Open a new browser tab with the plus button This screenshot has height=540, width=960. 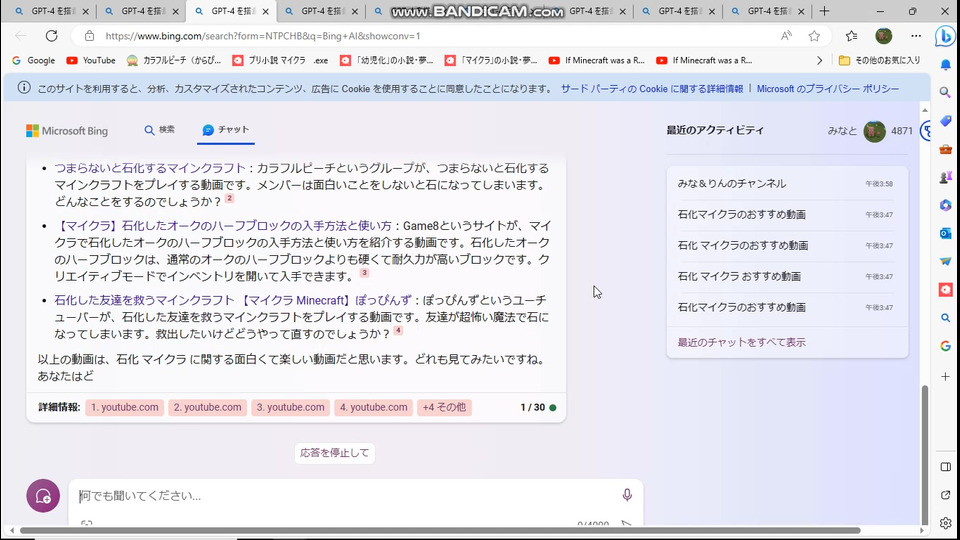point(824,11)
